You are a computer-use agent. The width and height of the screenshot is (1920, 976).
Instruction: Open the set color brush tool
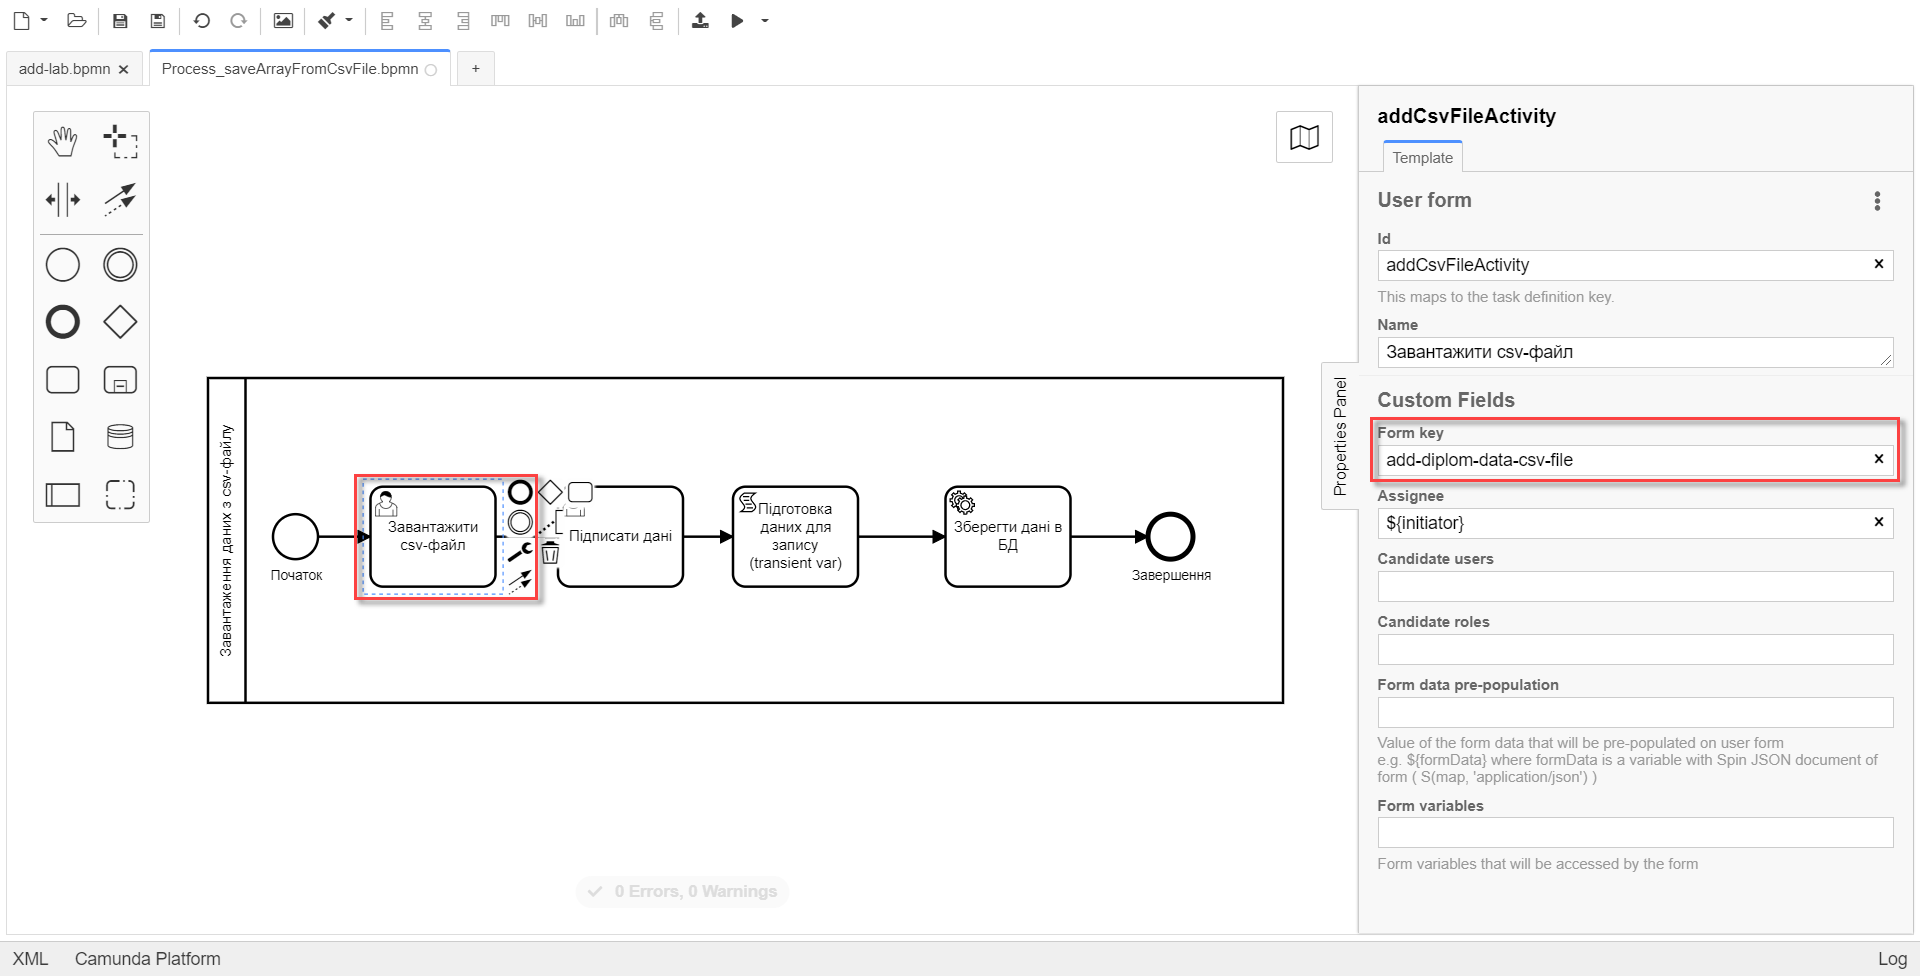327,21
